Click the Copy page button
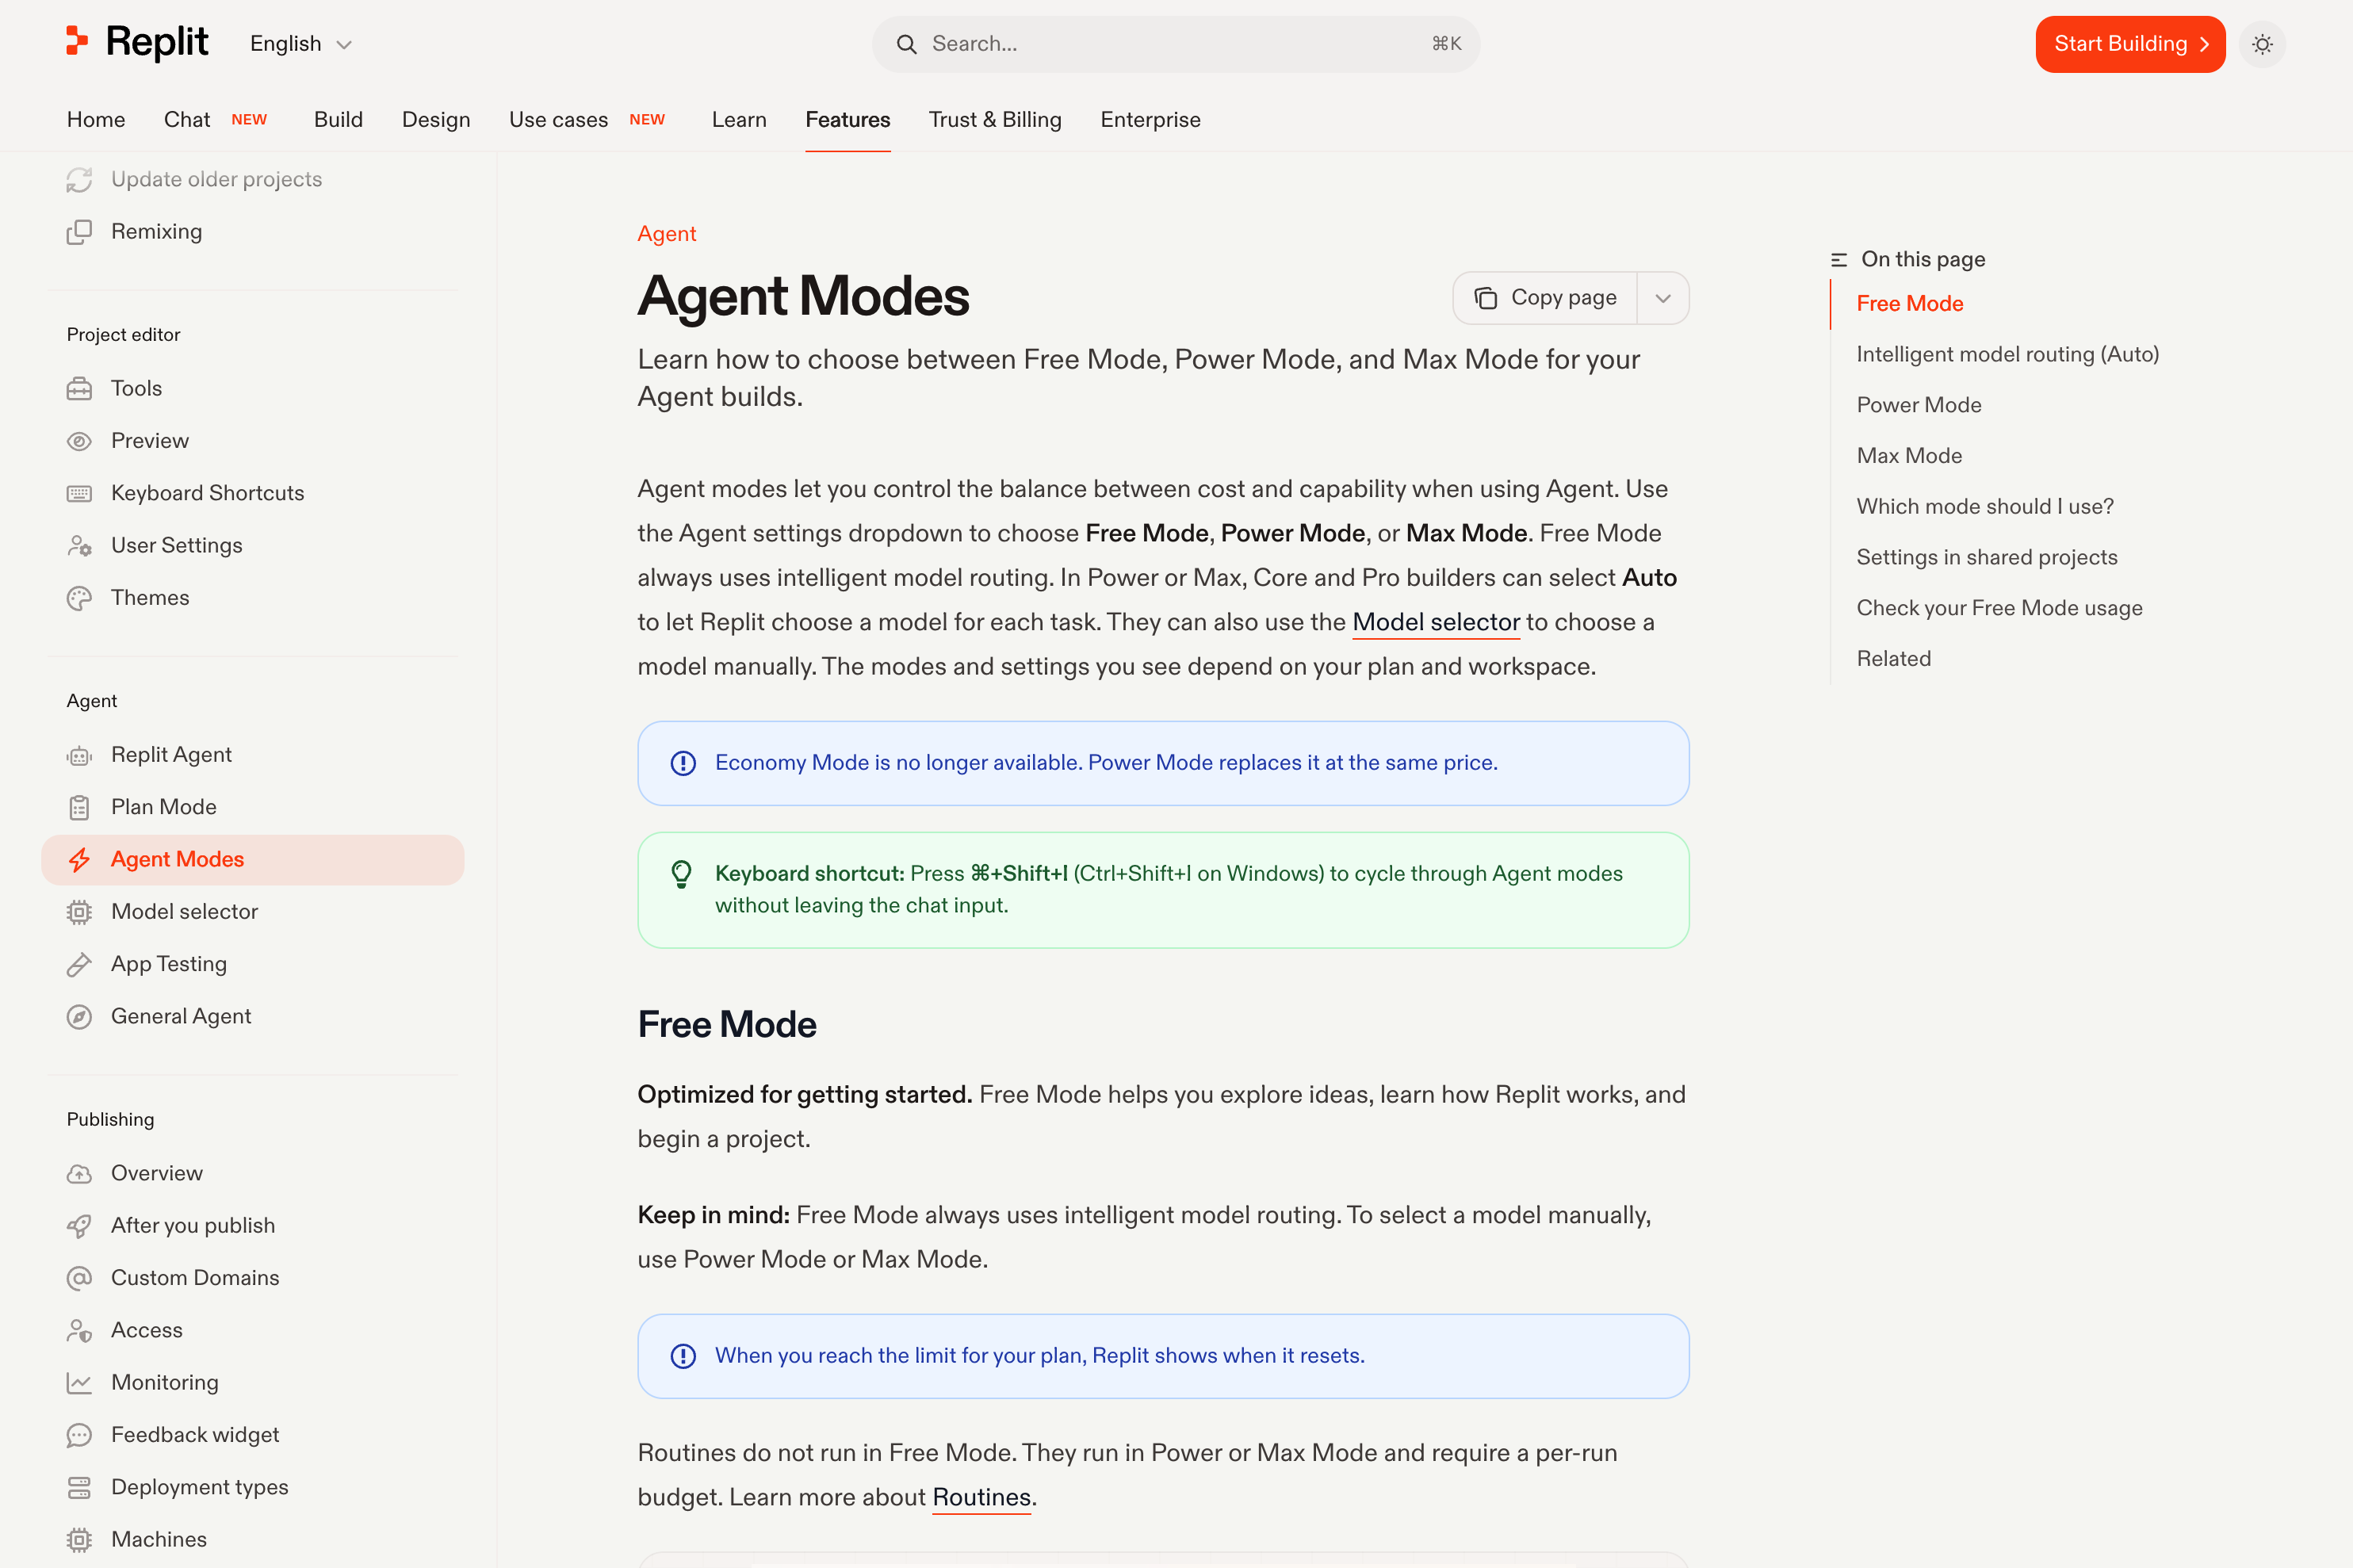The image size is (2353, 1568). [1545, 298]
